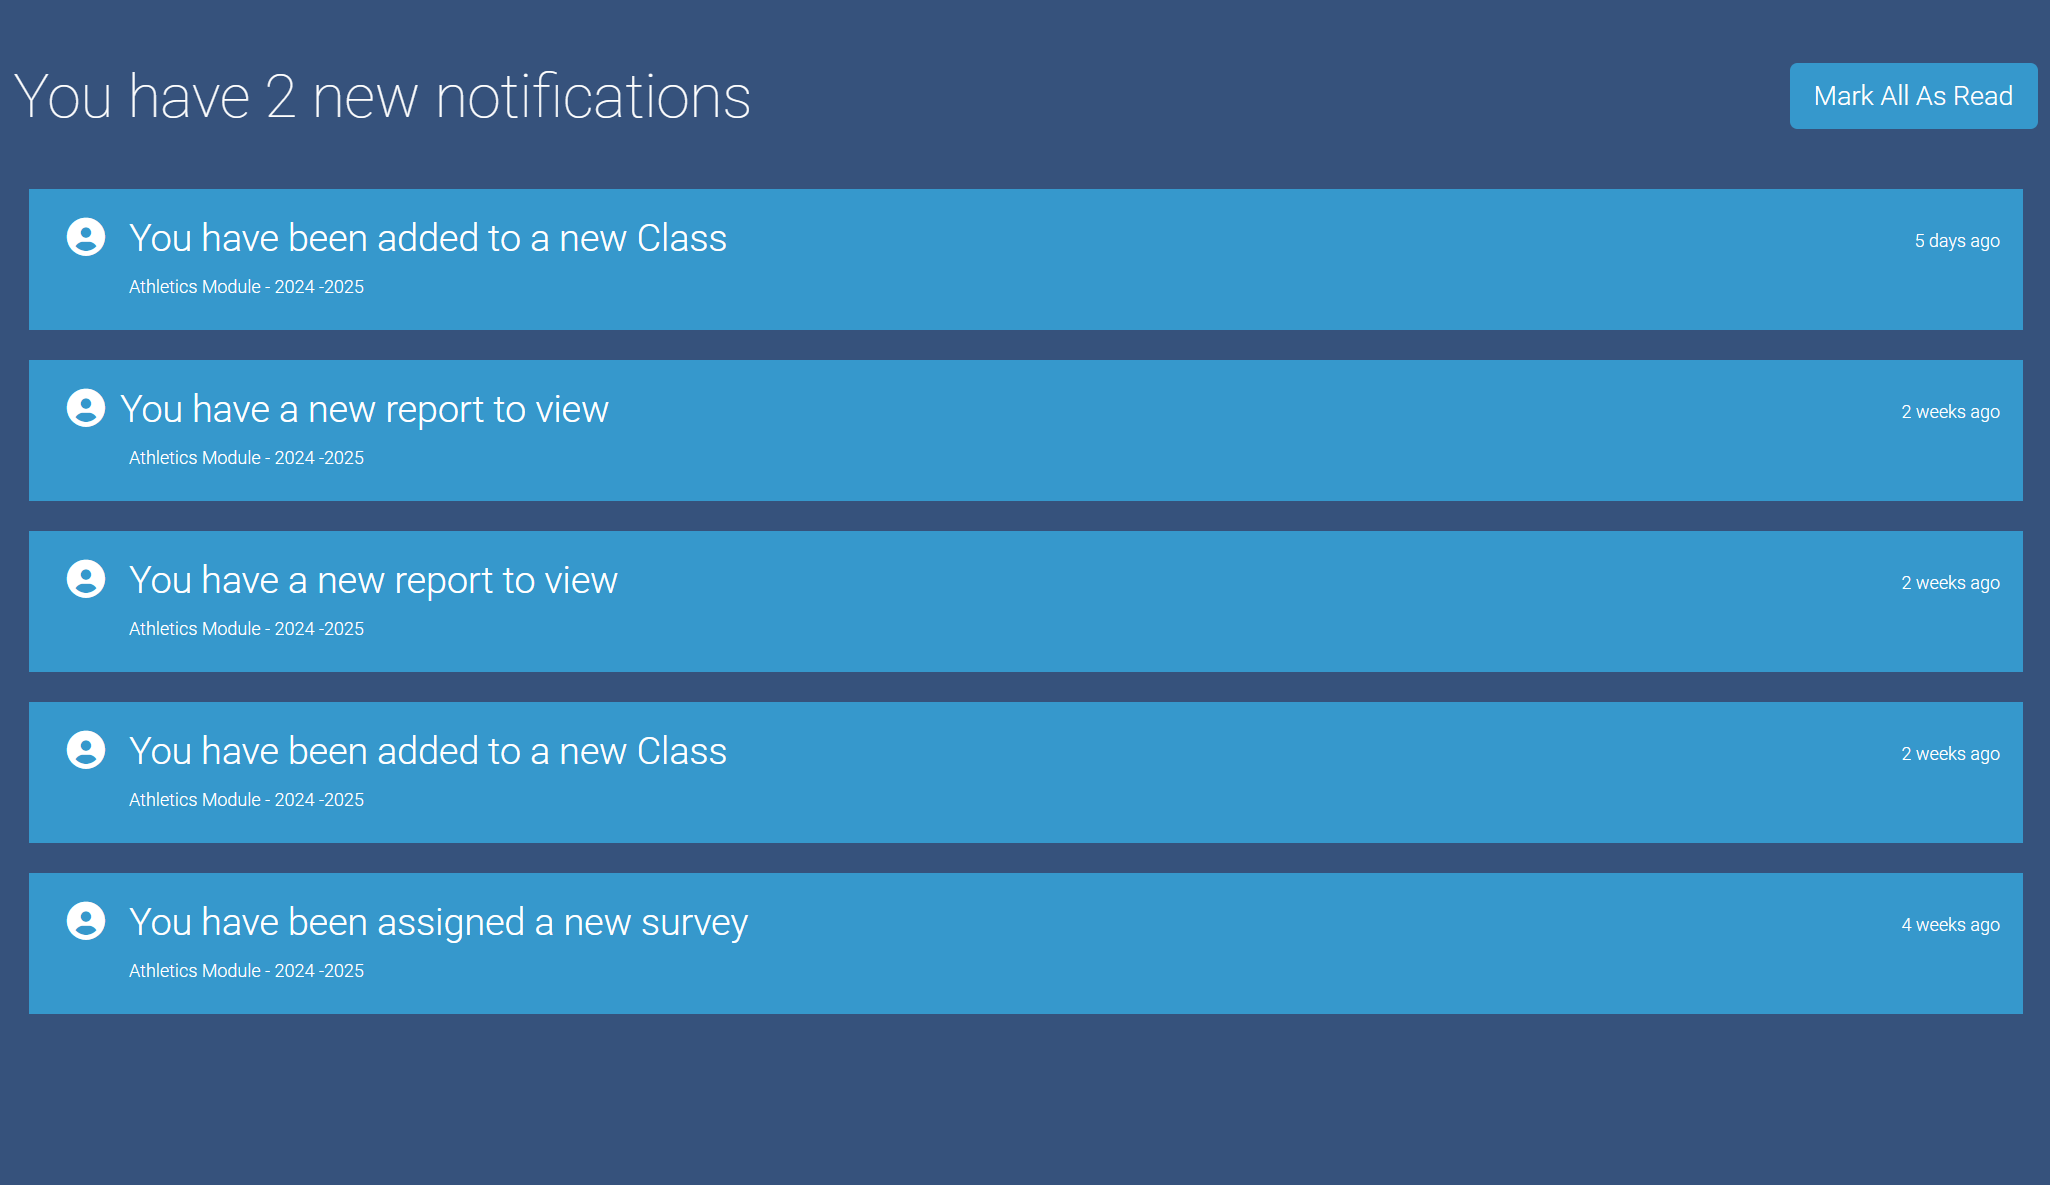
Task: Click the first report notification's '2 weeks ago' timestamp
Action: 1950,412
